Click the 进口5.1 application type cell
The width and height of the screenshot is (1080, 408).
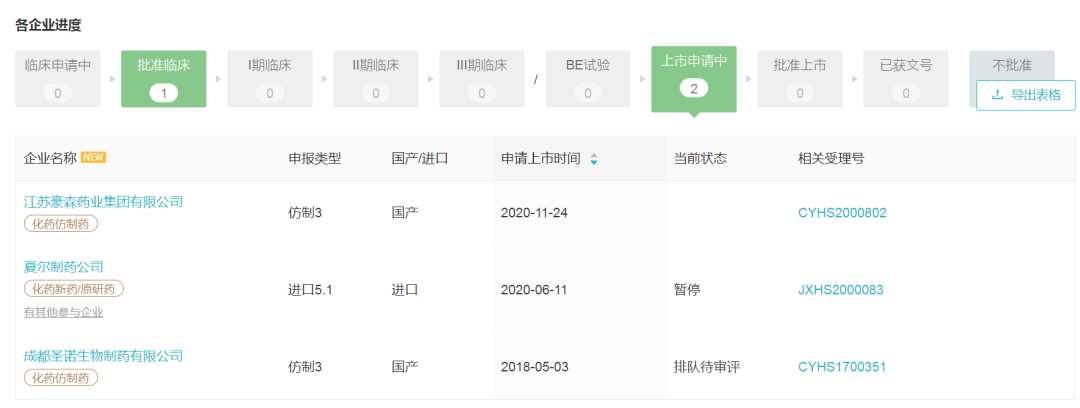pos(310,290)
